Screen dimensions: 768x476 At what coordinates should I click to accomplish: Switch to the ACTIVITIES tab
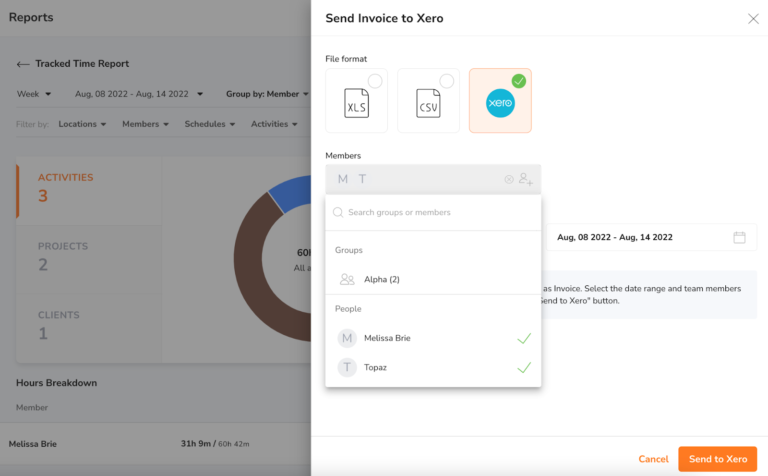pos(89,191)
